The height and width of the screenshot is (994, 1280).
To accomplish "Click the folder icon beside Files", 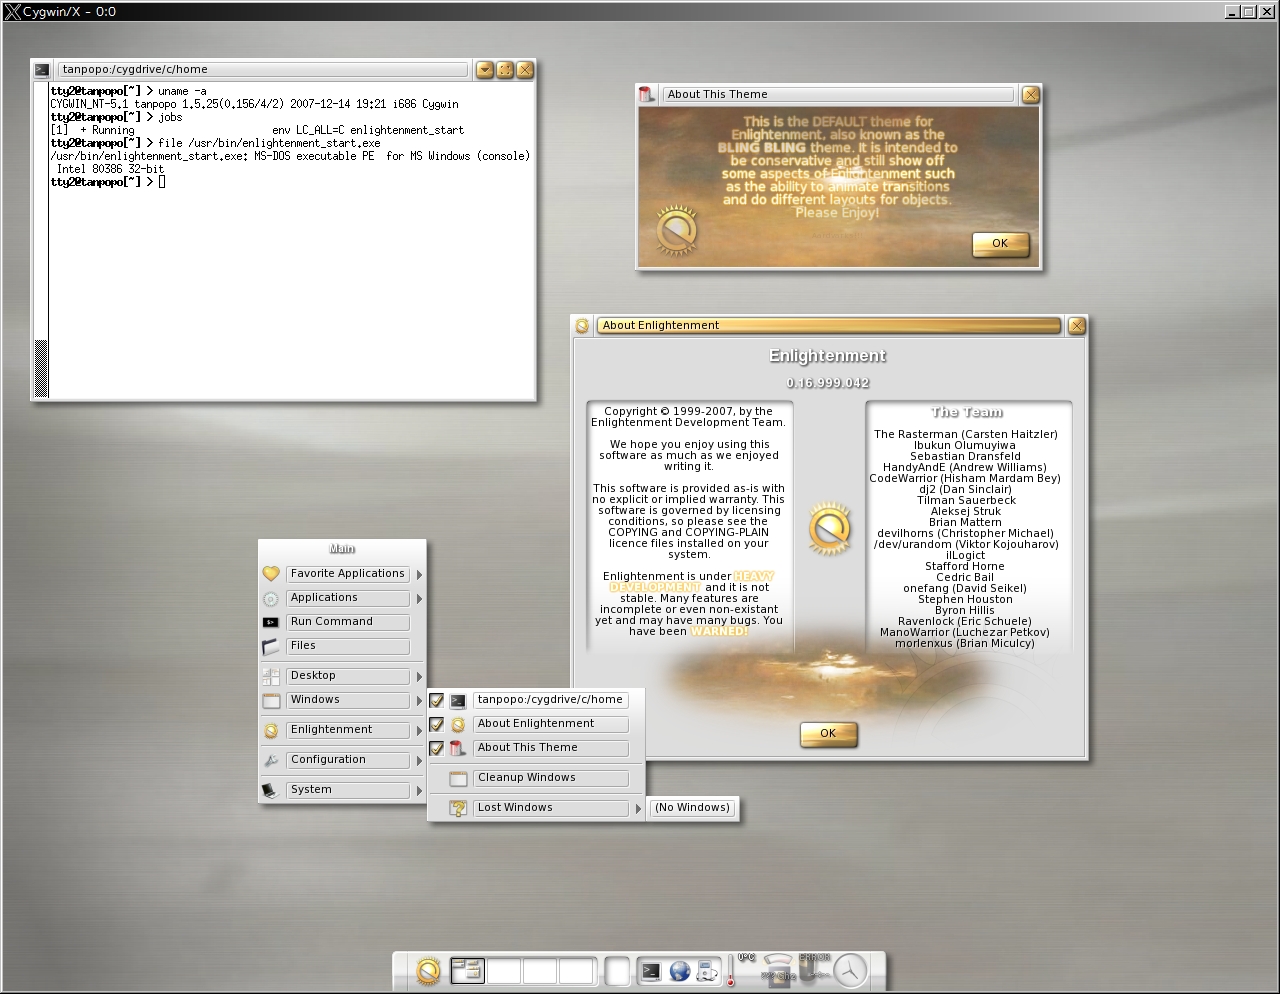I will (271, 647).
